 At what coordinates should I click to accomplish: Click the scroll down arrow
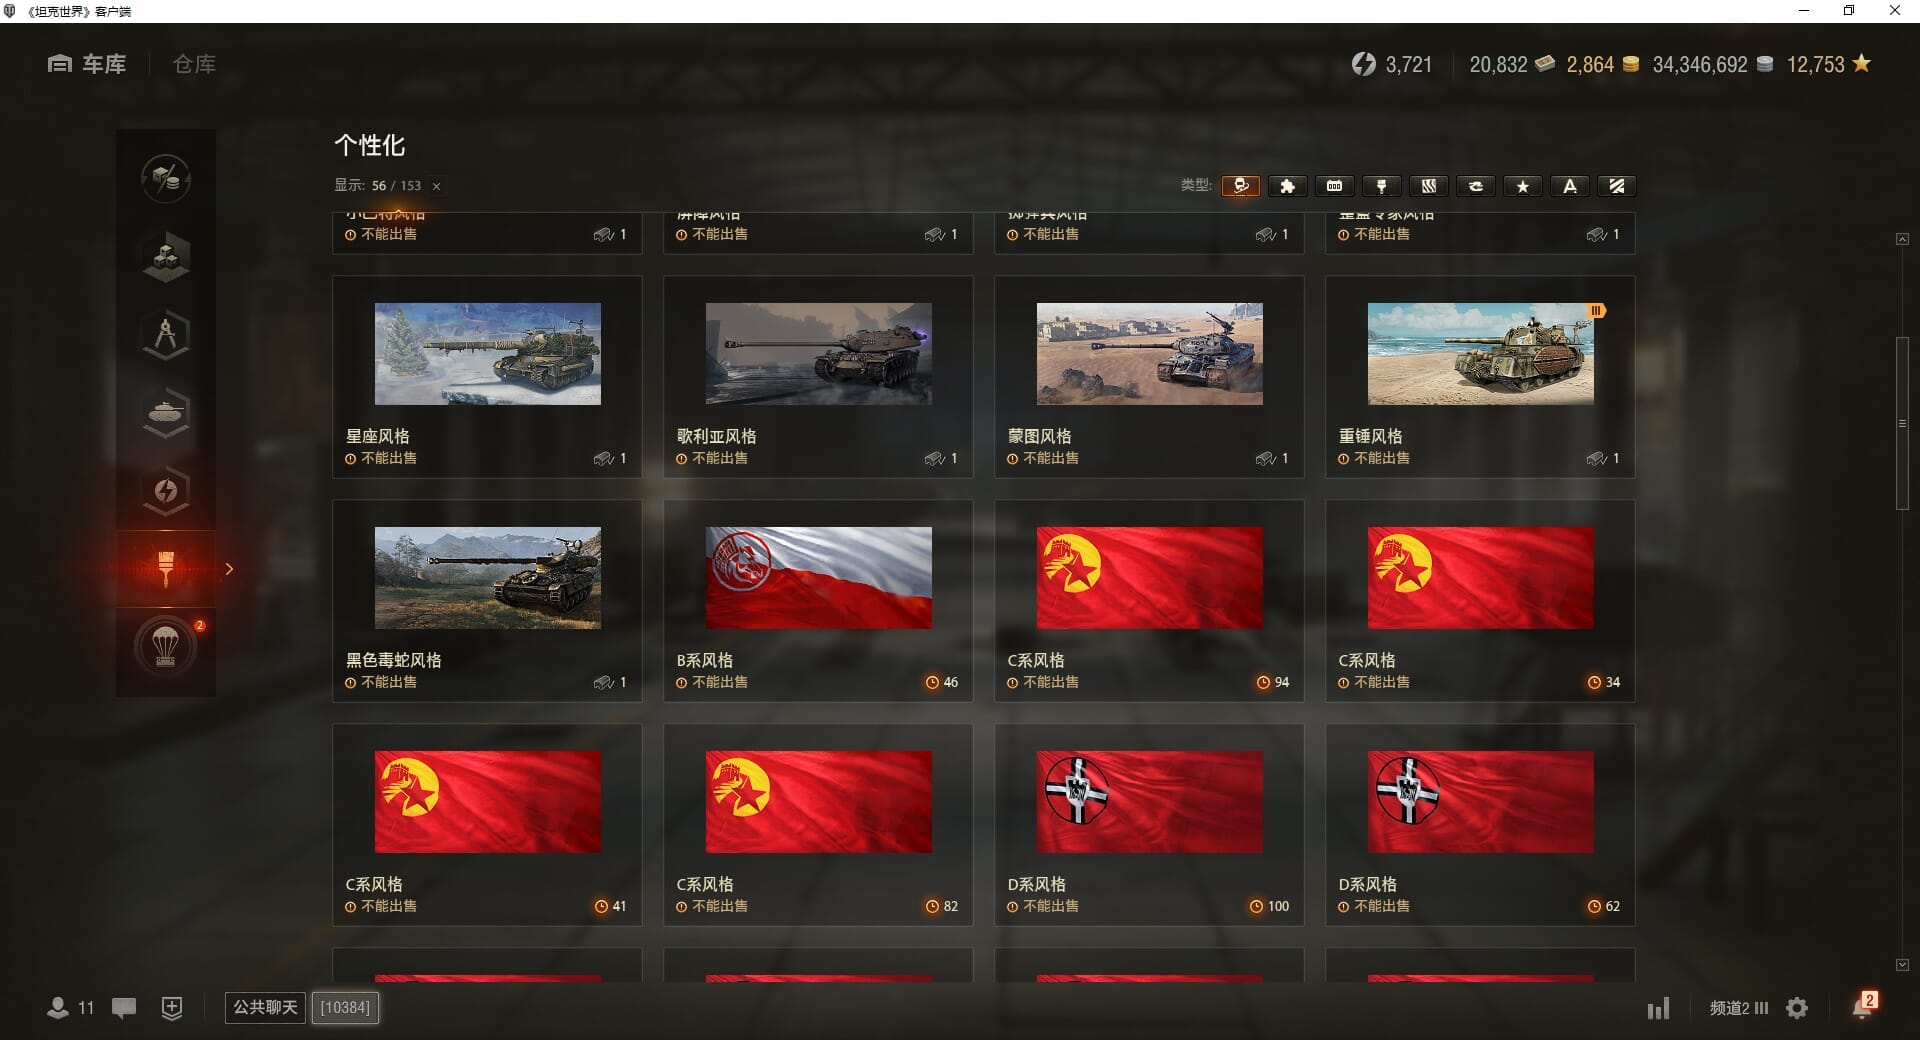(x=1902, y=965)
